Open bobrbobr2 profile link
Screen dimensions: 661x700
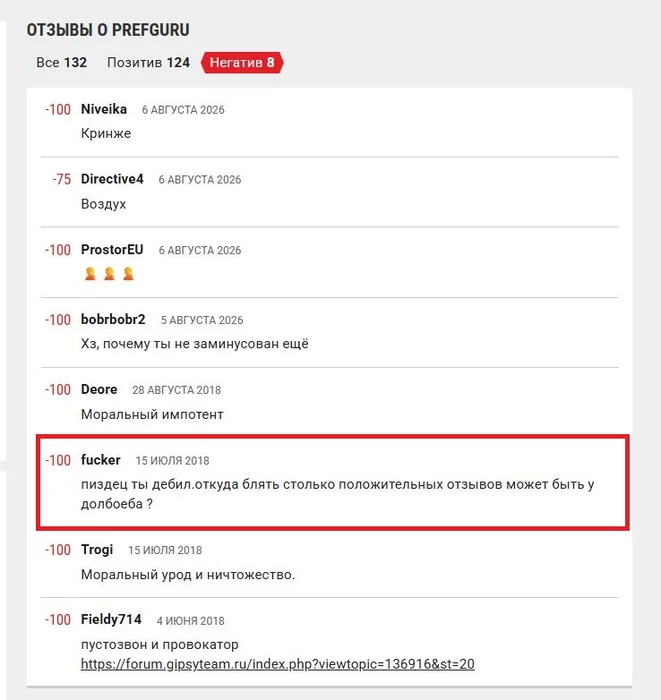coord(113,319)
